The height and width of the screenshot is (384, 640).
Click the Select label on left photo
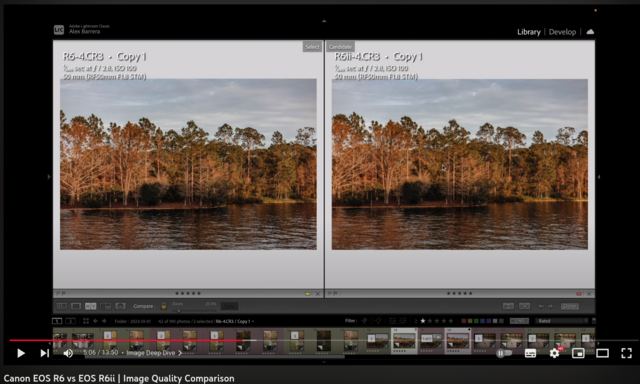pos(312,47)
